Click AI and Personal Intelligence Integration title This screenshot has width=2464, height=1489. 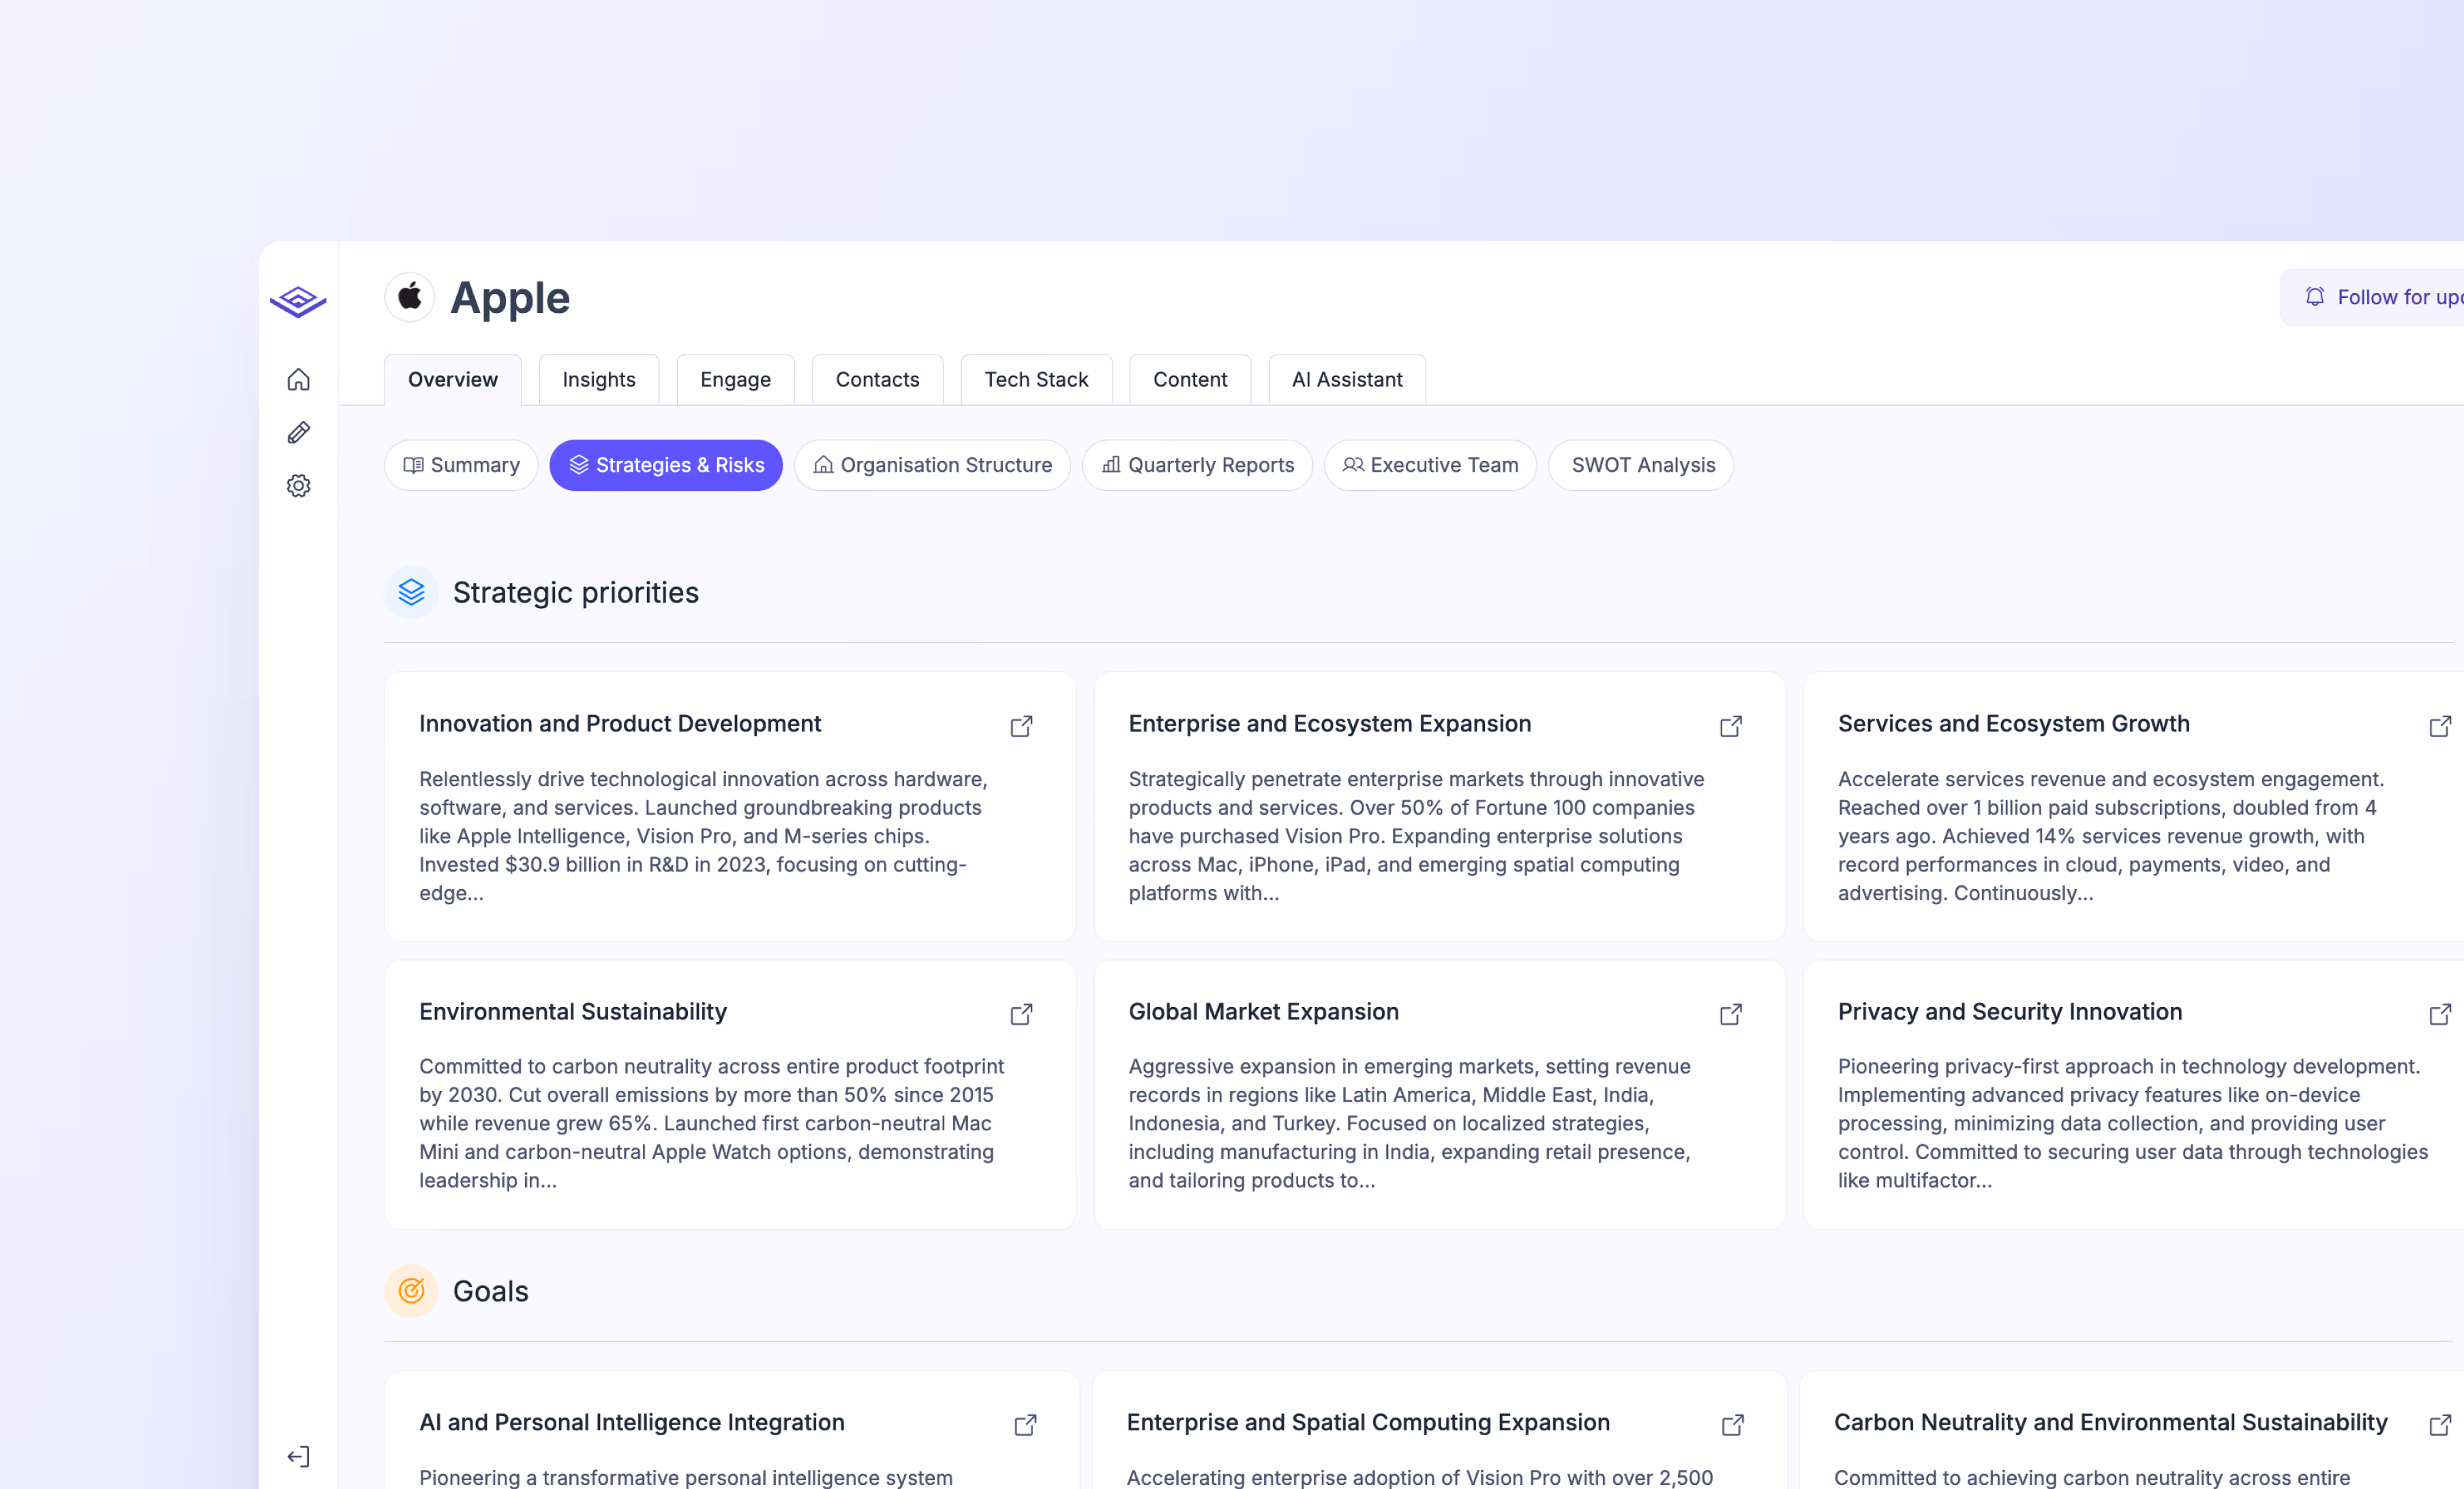(x=632, y=1422)
